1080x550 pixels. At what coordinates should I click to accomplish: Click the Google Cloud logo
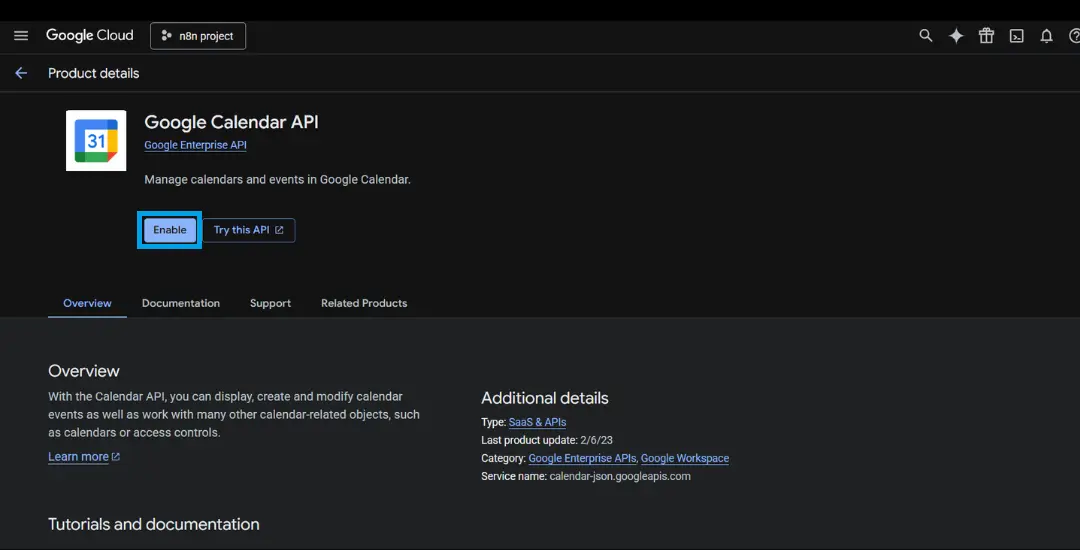pos(90,36)
